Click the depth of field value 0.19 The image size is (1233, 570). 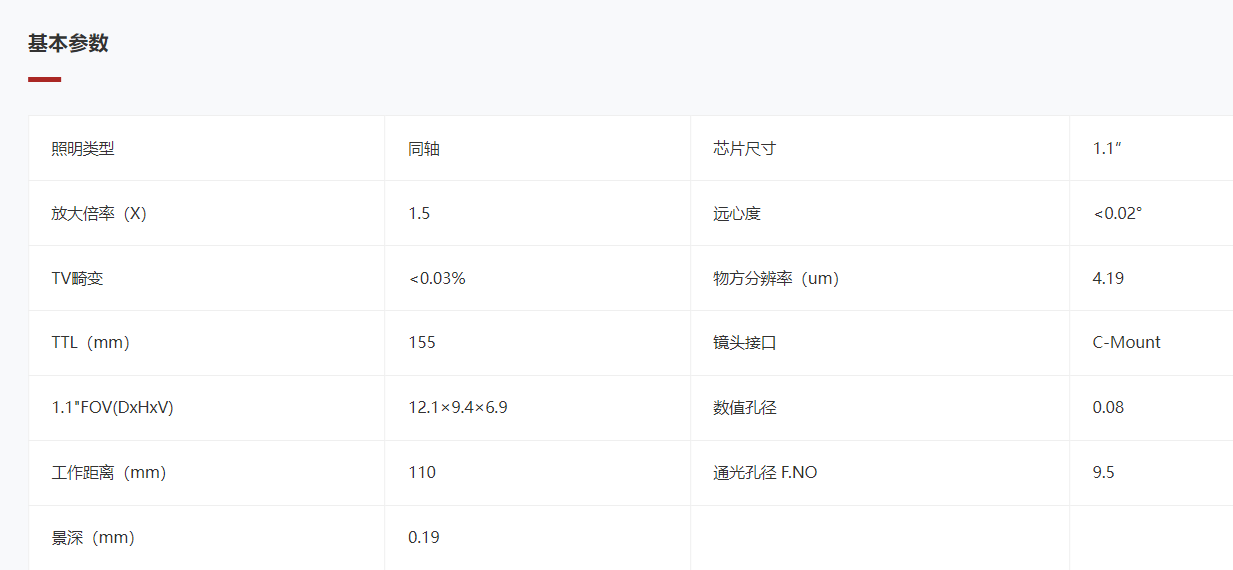[424, 538]
